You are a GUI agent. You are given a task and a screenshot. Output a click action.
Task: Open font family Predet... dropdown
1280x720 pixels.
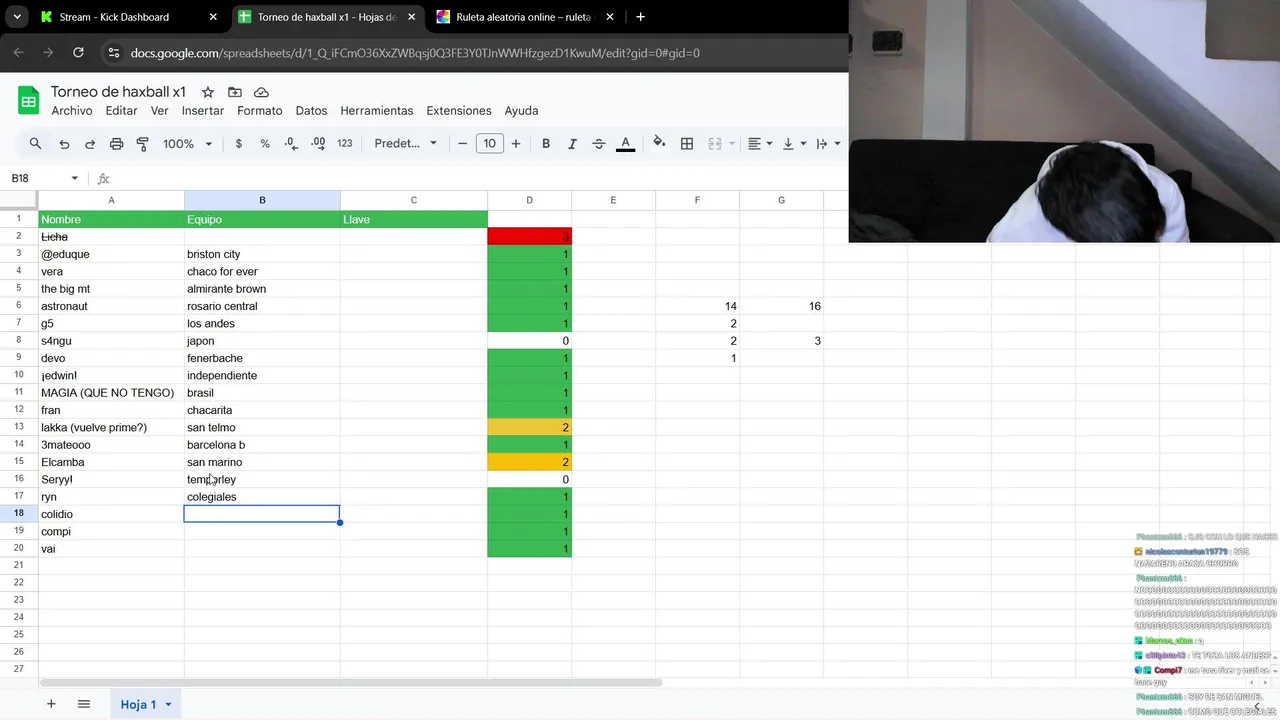[x=405, y=144]
